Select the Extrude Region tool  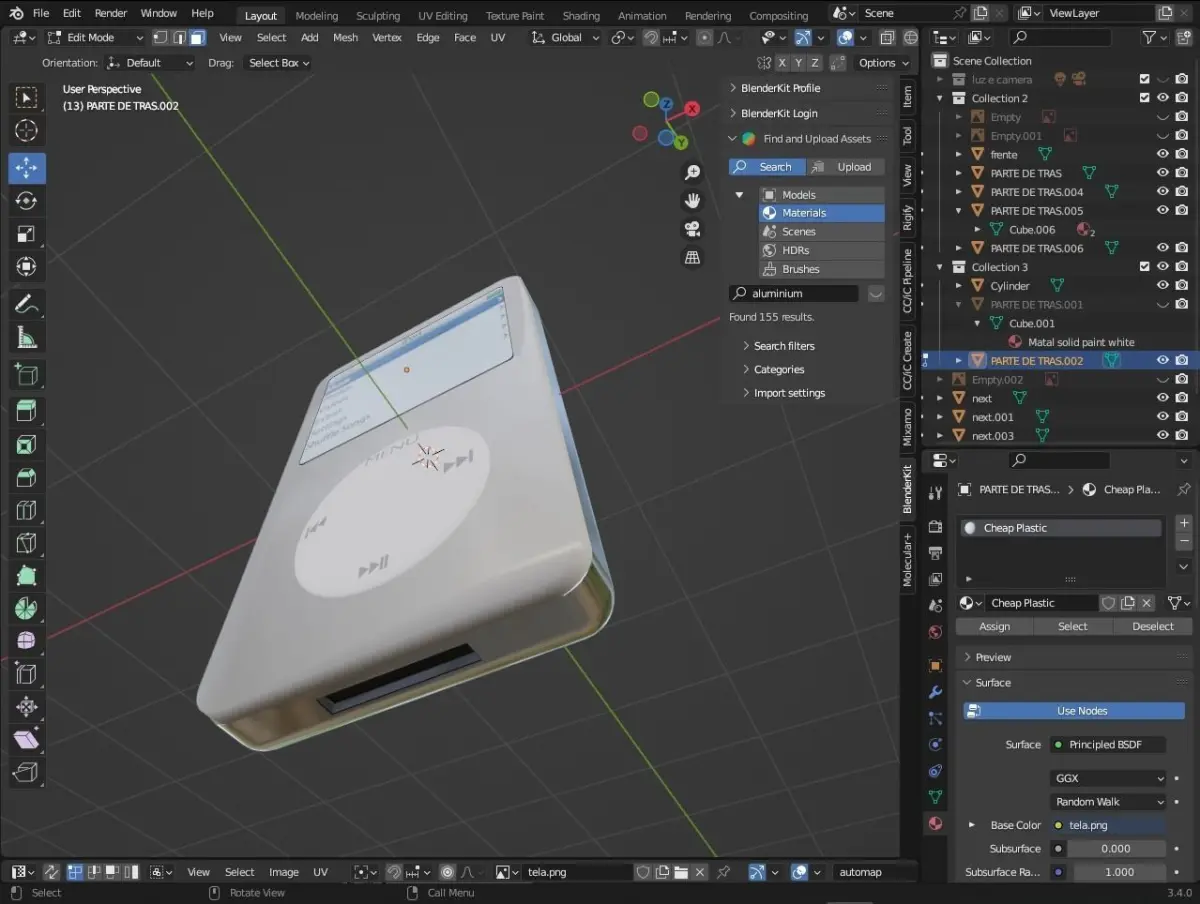(27, 411)
